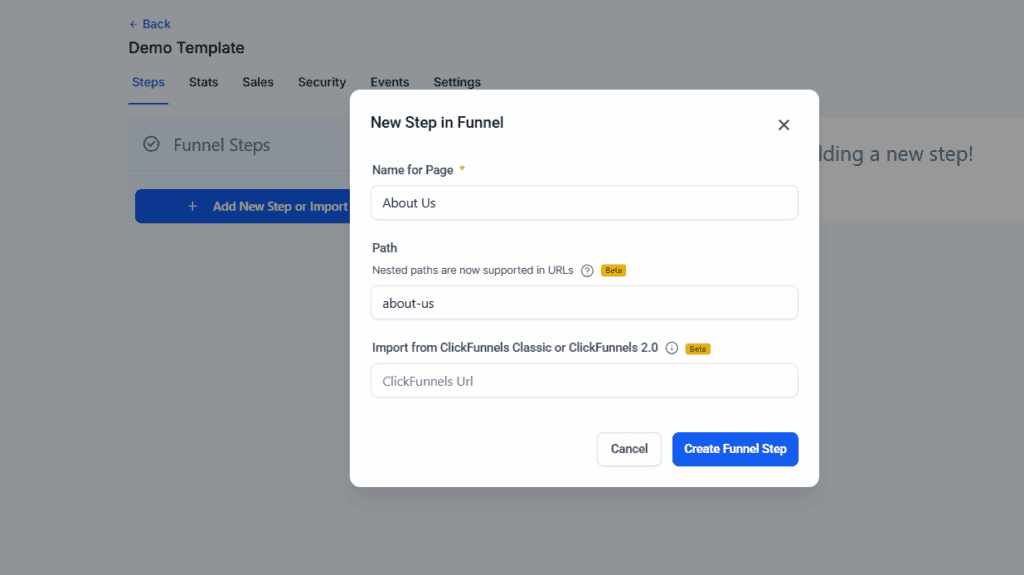1024x575 pixels.
Task: Click the Path field containing about-us
Action: click(584, 303)
